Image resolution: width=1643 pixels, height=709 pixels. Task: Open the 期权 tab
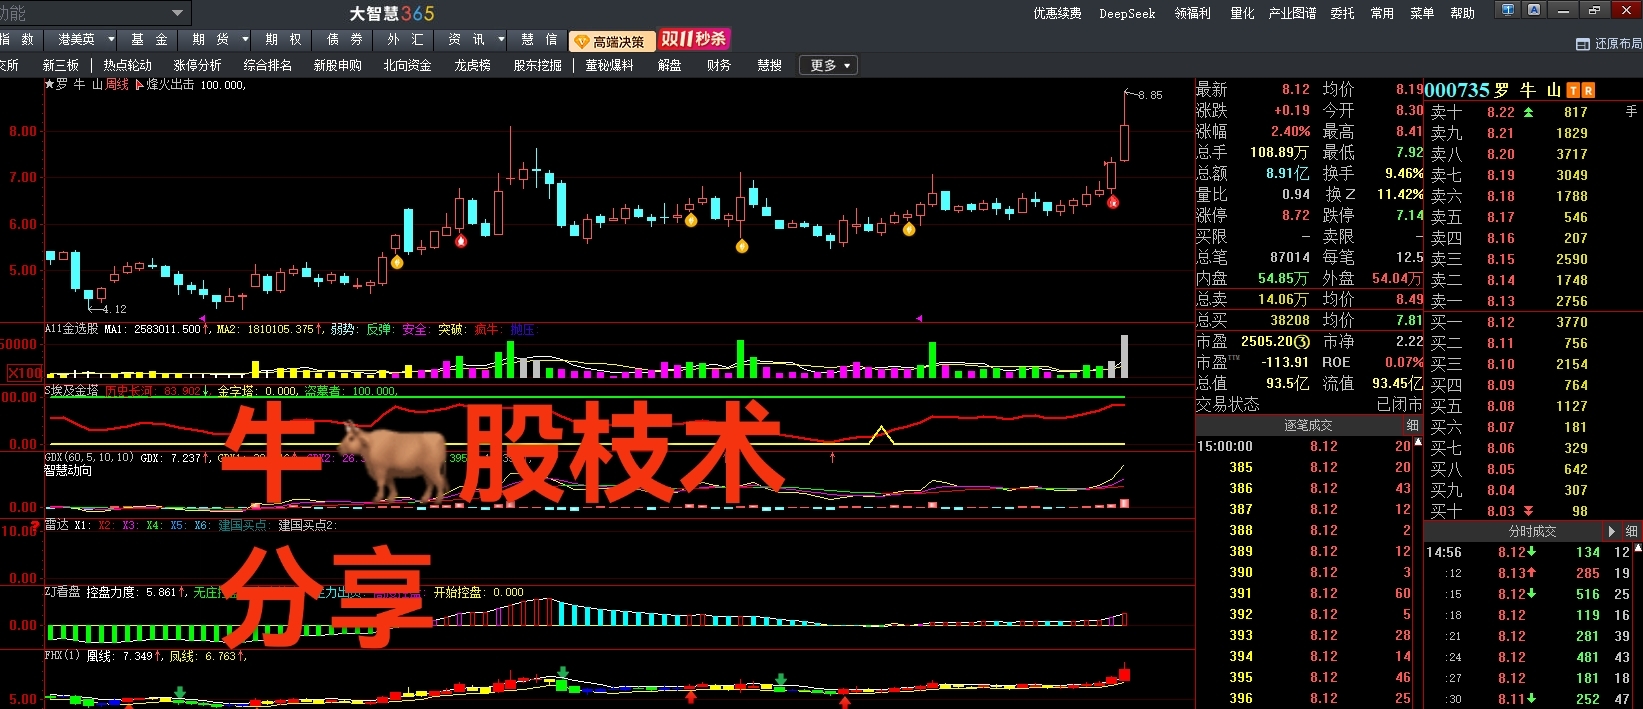click(283, 40)
